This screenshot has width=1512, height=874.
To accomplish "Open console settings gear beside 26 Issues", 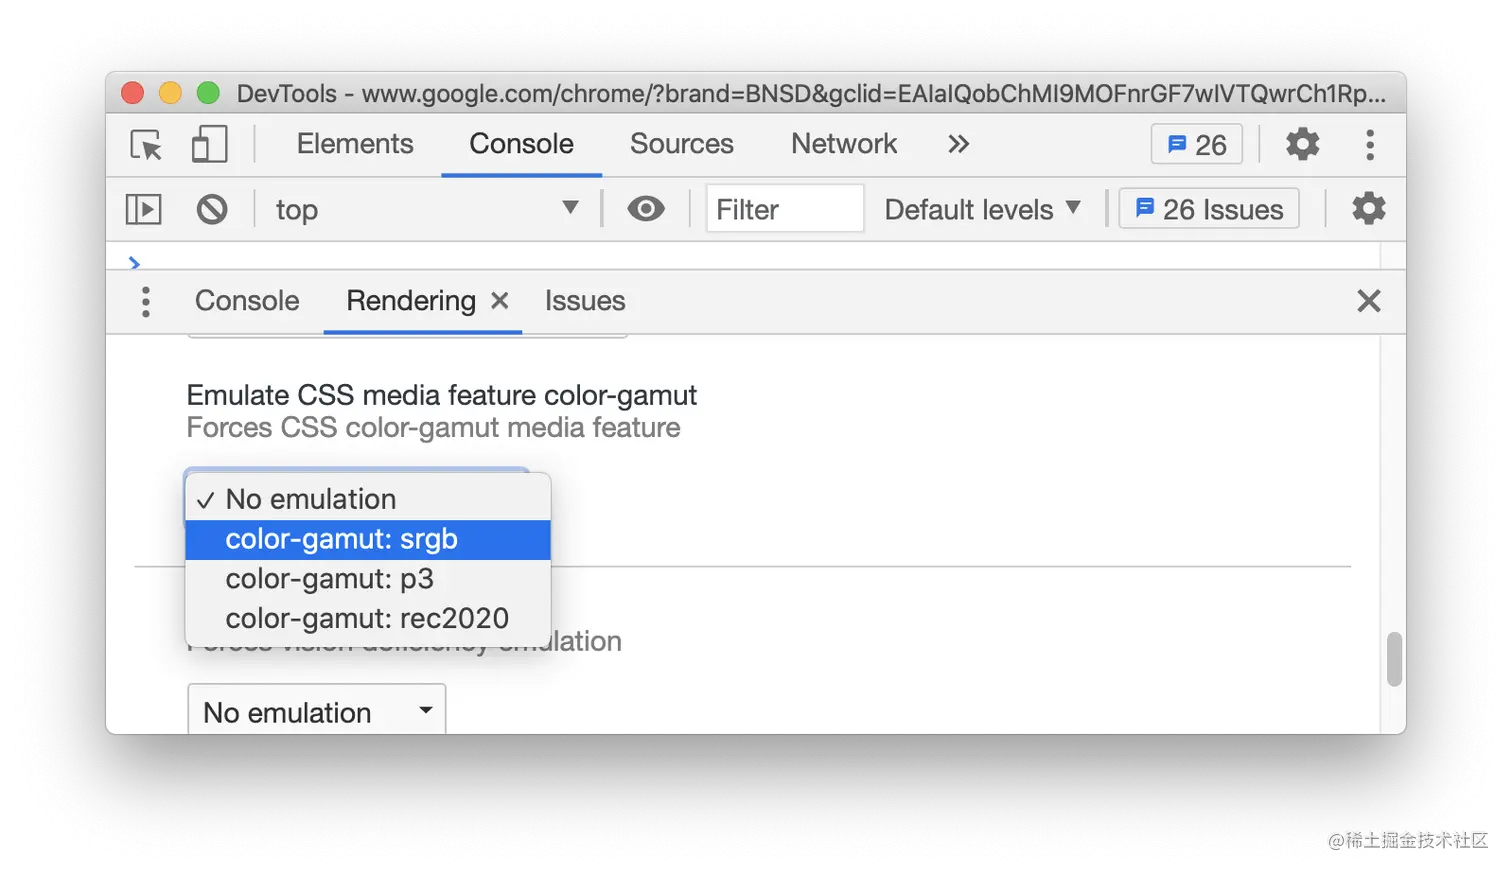I will [x=1368, y=209].
